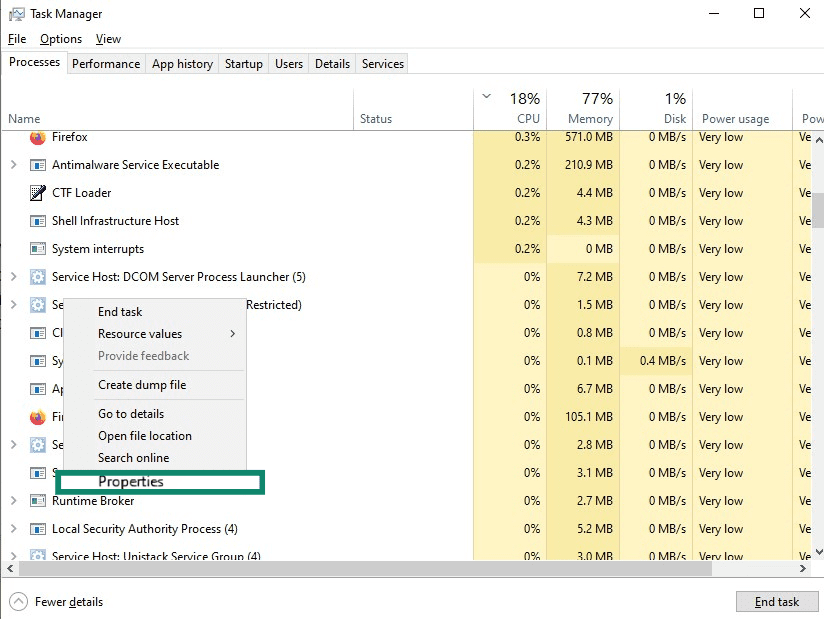Image resolution: width=824 pixels, height=619 pixels.
Task: Switch to the Performance tab
Action: [105, 63]
